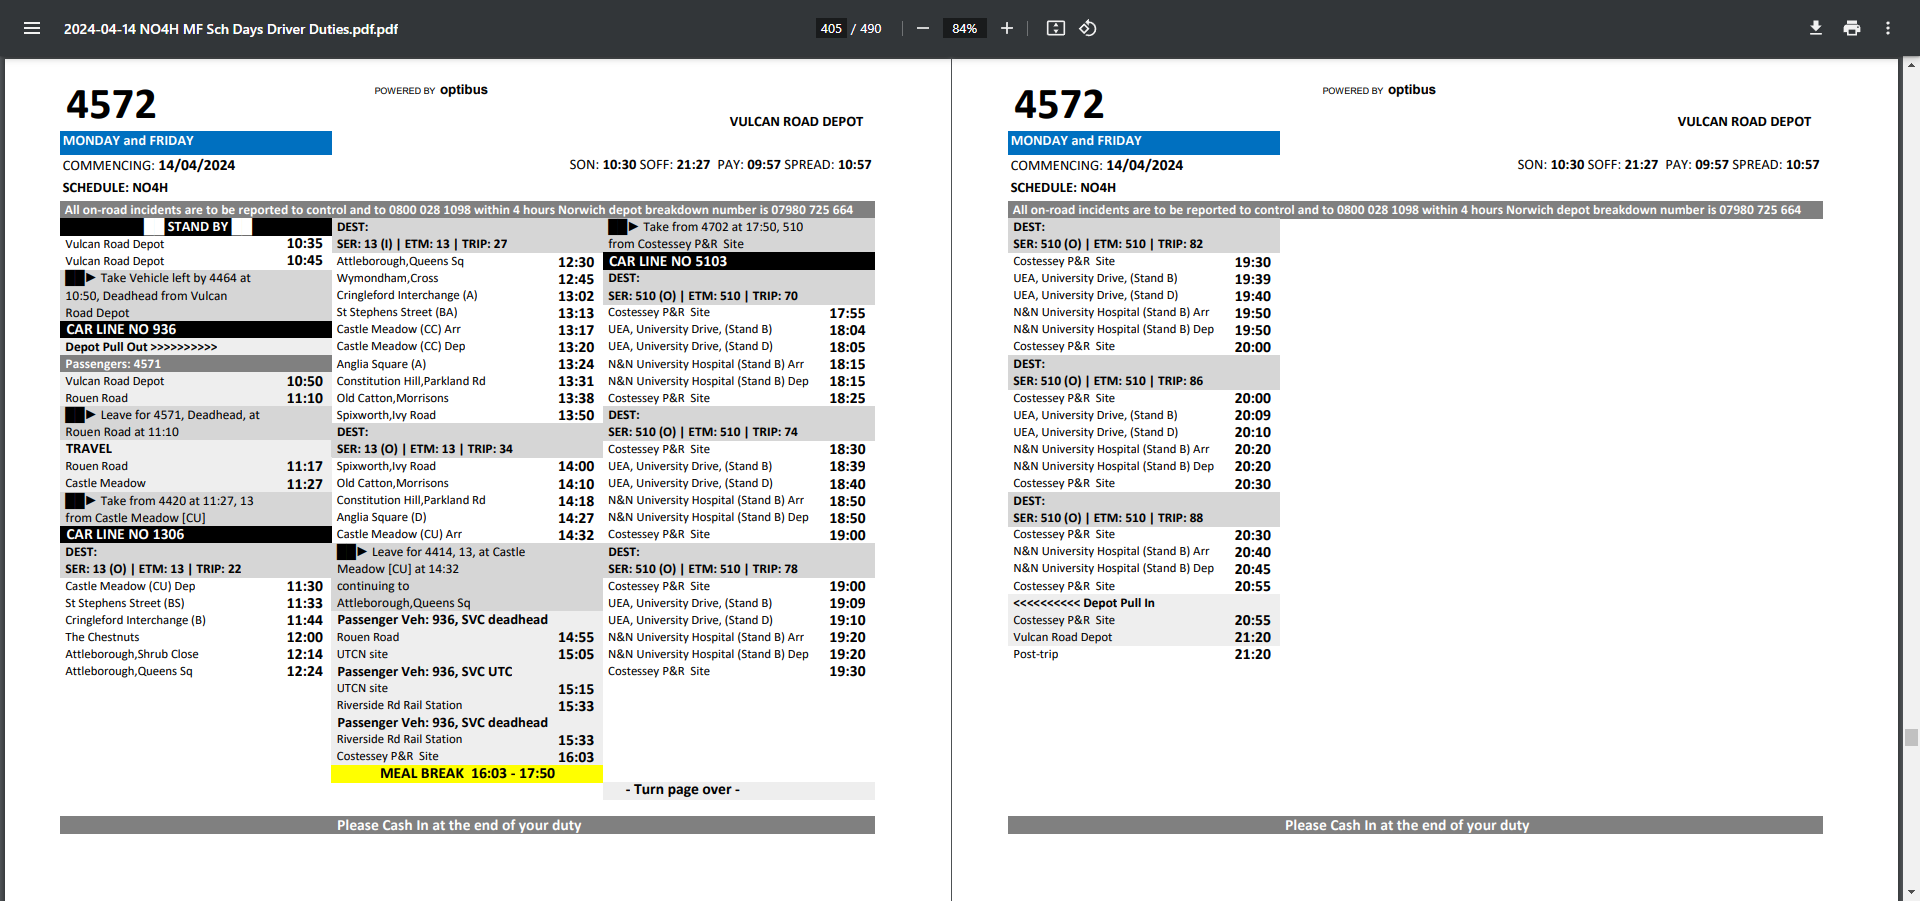Click the PDF file name title
This screenshot has height=901, width=1920.
pyautogui.click(x=231, y=29)
